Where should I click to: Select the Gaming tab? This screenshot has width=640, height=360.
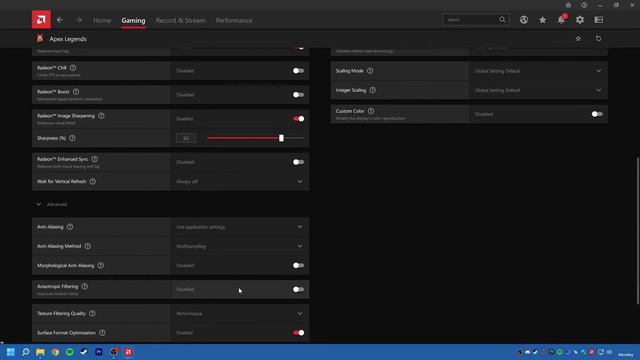tap(133, 20)
